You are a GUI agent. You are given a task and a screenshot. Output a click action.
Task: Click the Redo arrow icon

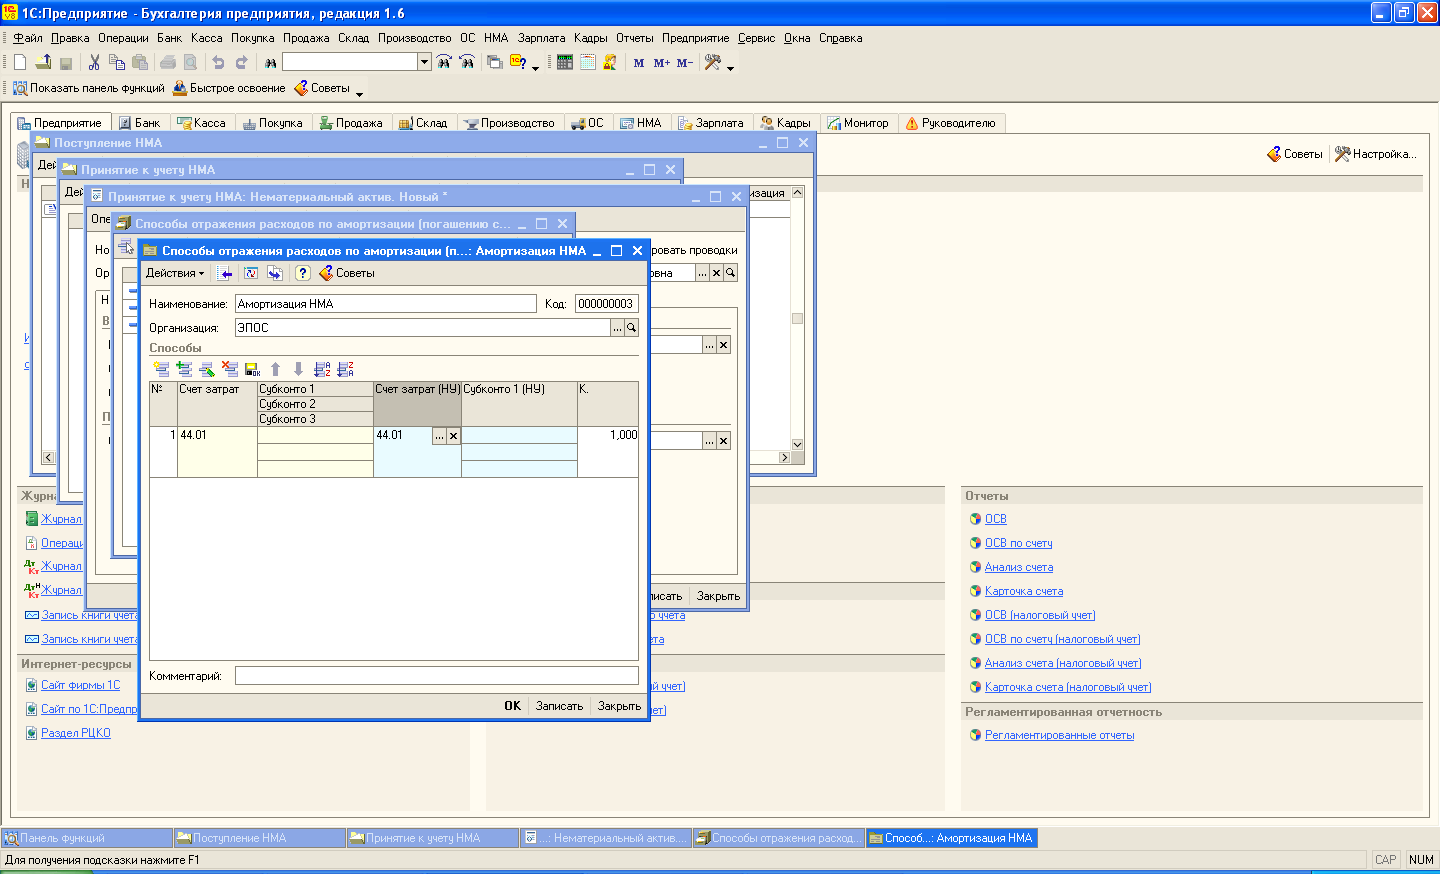[241, 62]
